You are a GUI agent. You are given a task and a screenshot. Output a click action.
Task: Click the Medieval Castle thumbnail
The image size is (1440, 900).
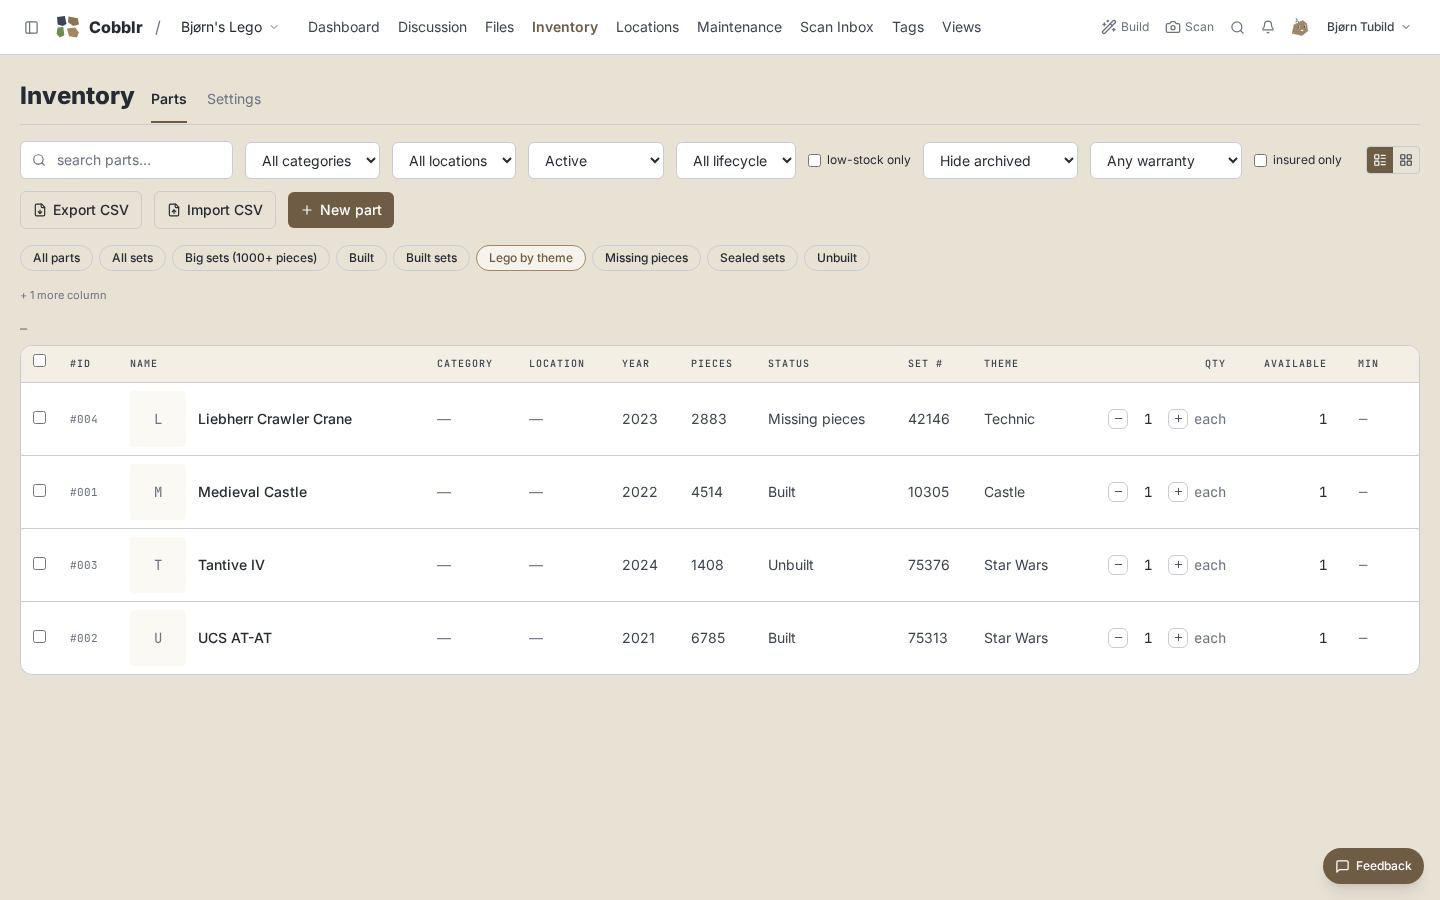tap(158, 492)
